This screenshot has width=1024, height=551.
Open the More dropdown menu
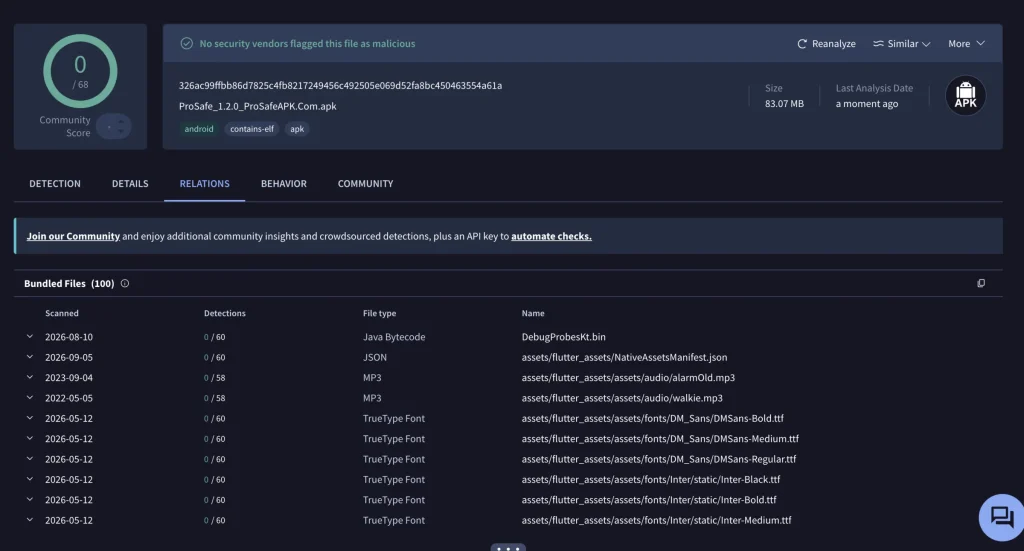coord(967,44)
